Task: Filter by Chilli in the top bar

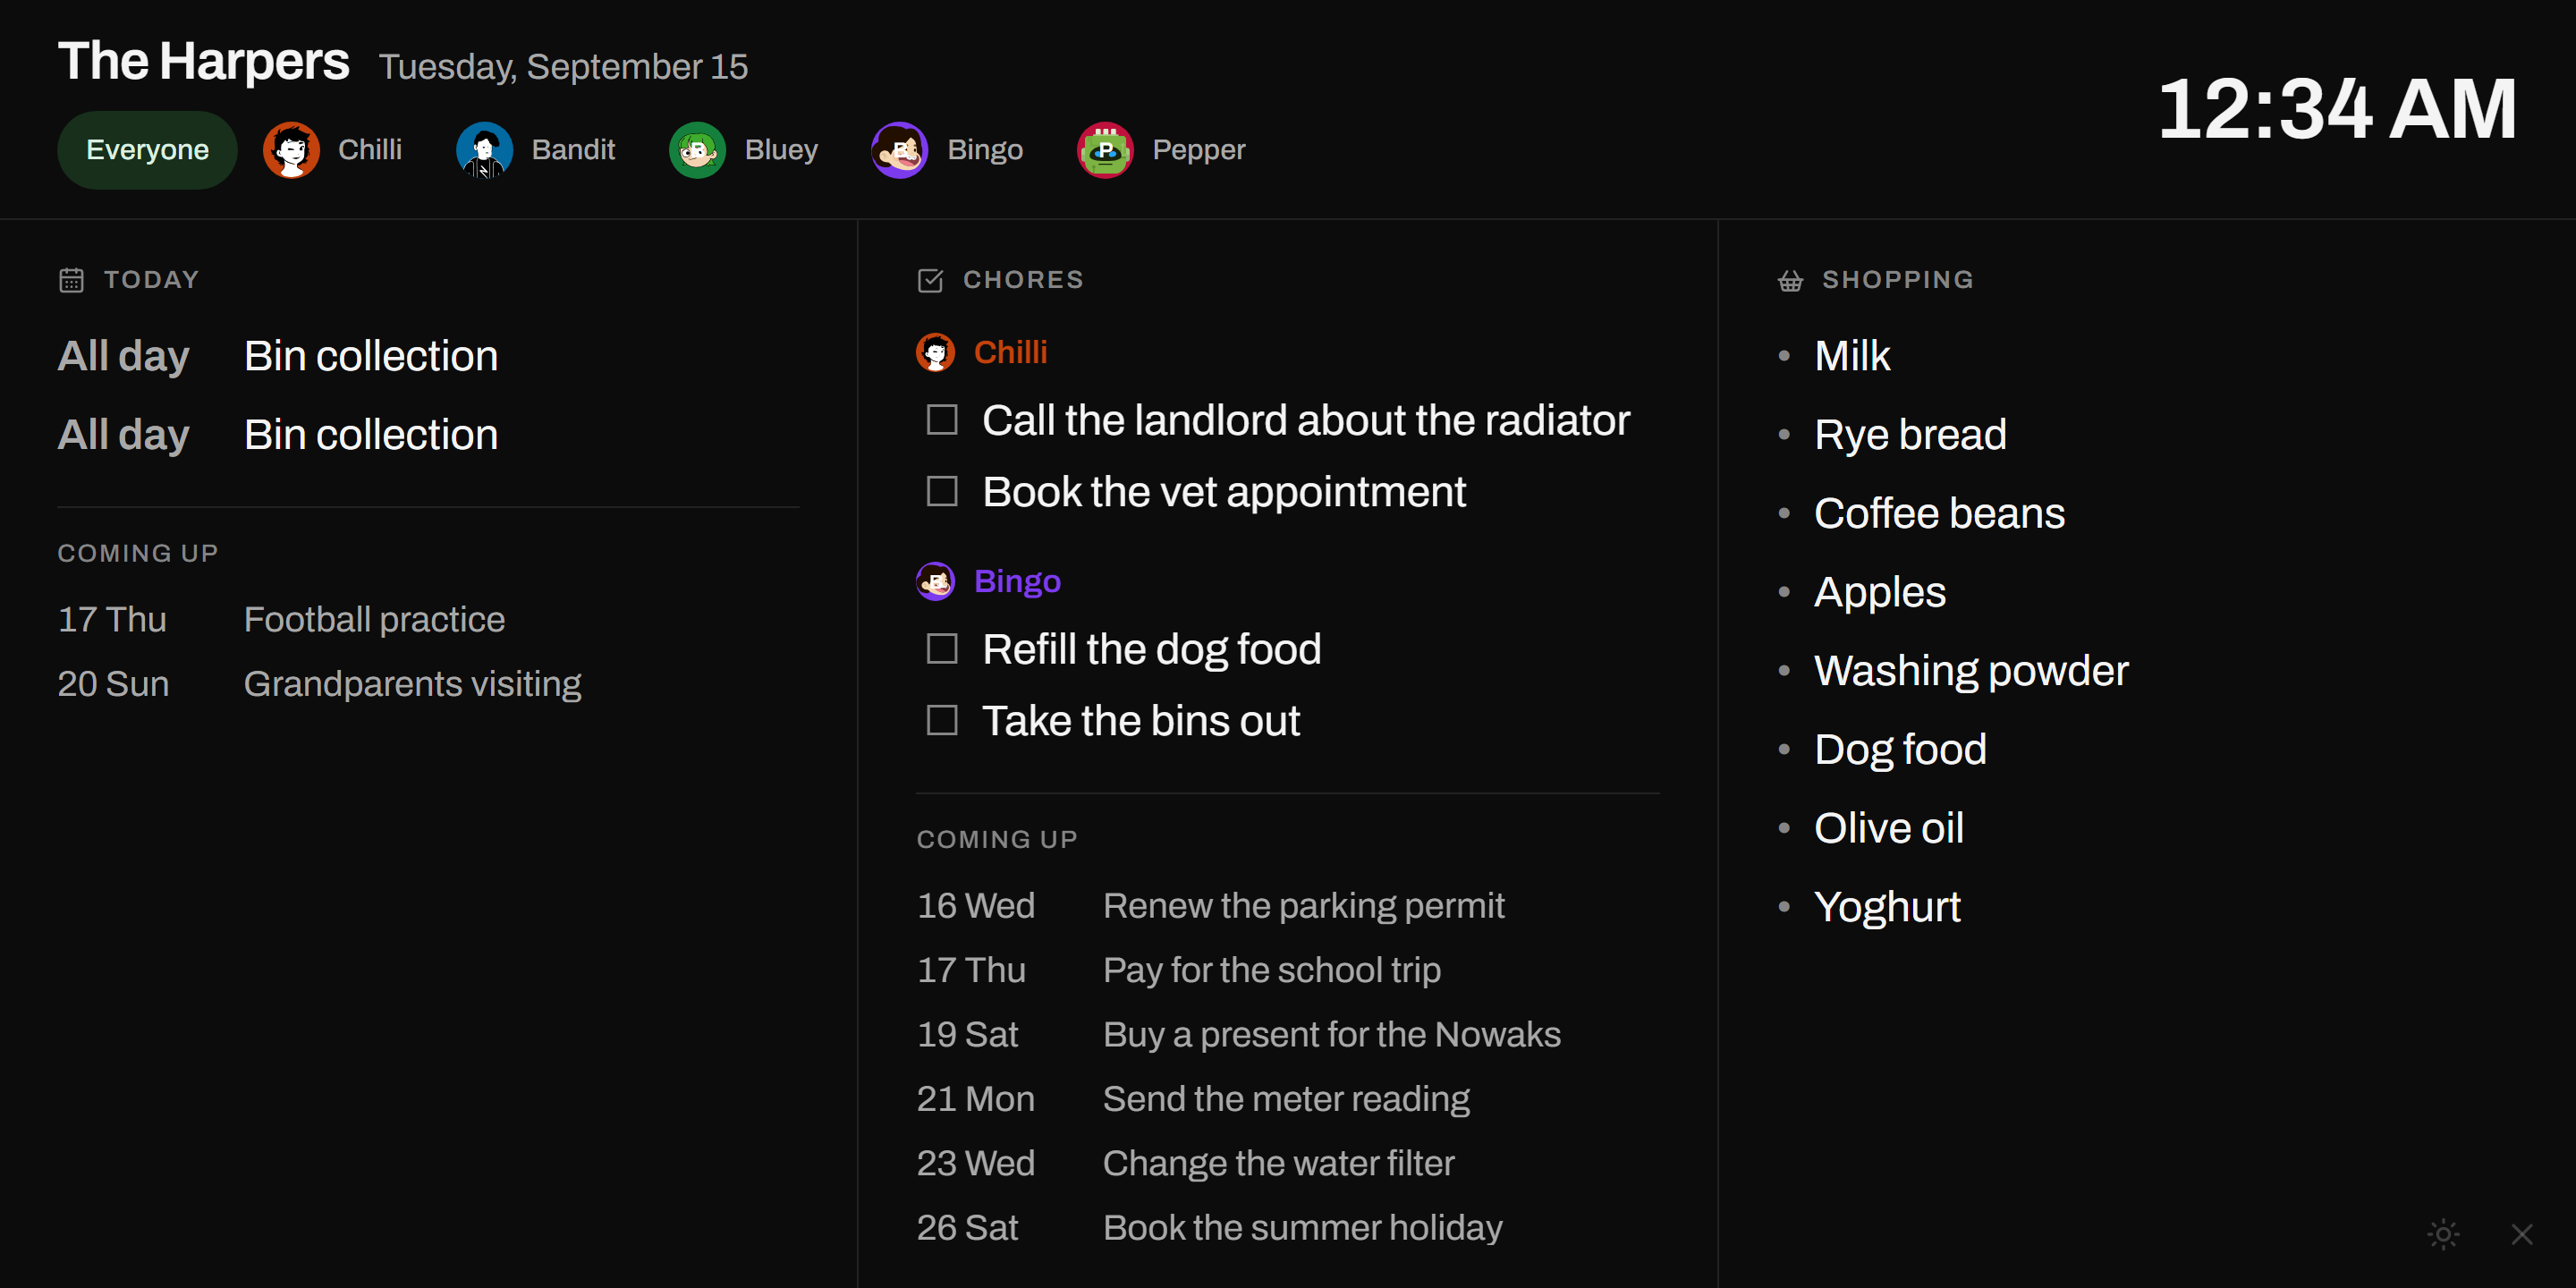Action: 333,150
